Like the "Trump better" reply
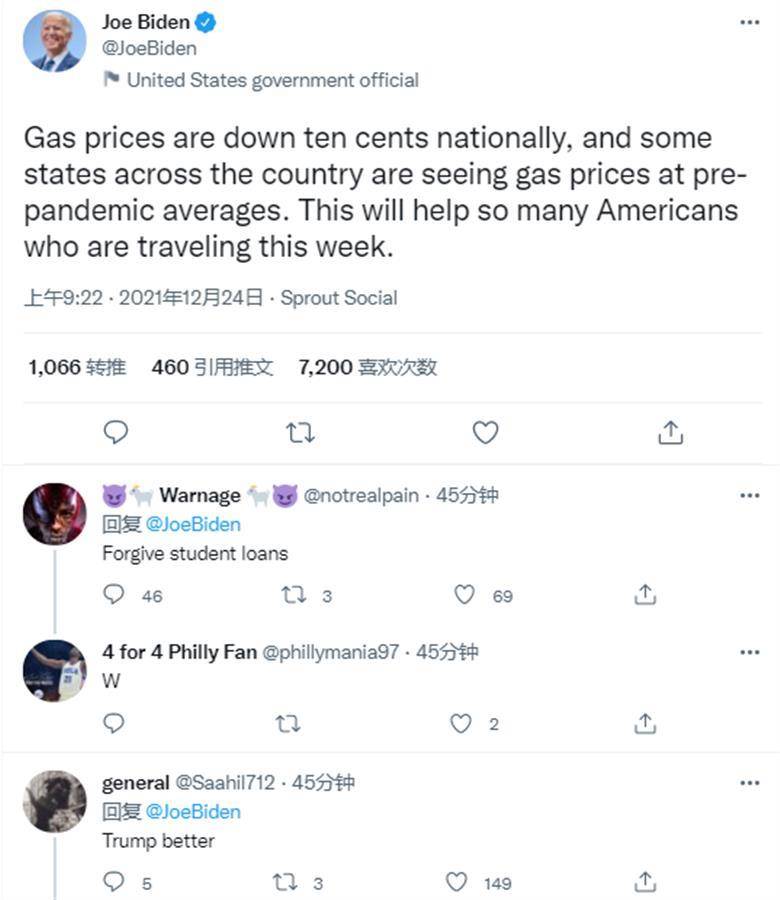The width and height of the screenshot is (780, 900). click(x=457, y=882)
